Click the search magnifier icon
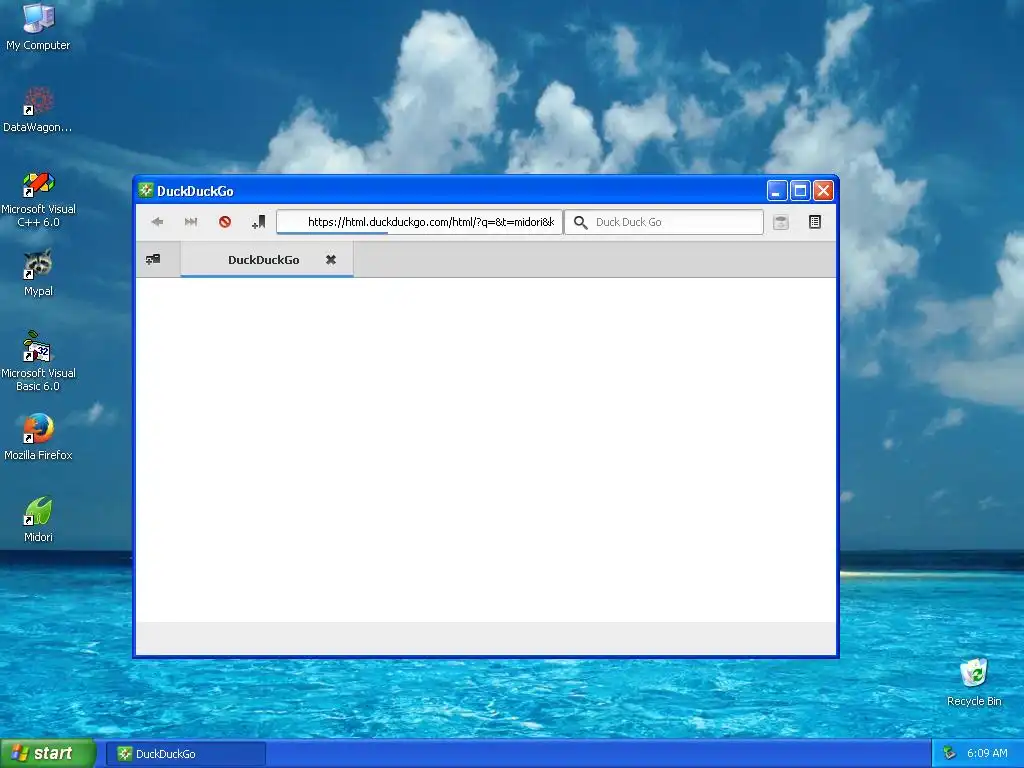The width and height of the screenshot is (1024, 768). pyautogui.click(x=580, y=223)
